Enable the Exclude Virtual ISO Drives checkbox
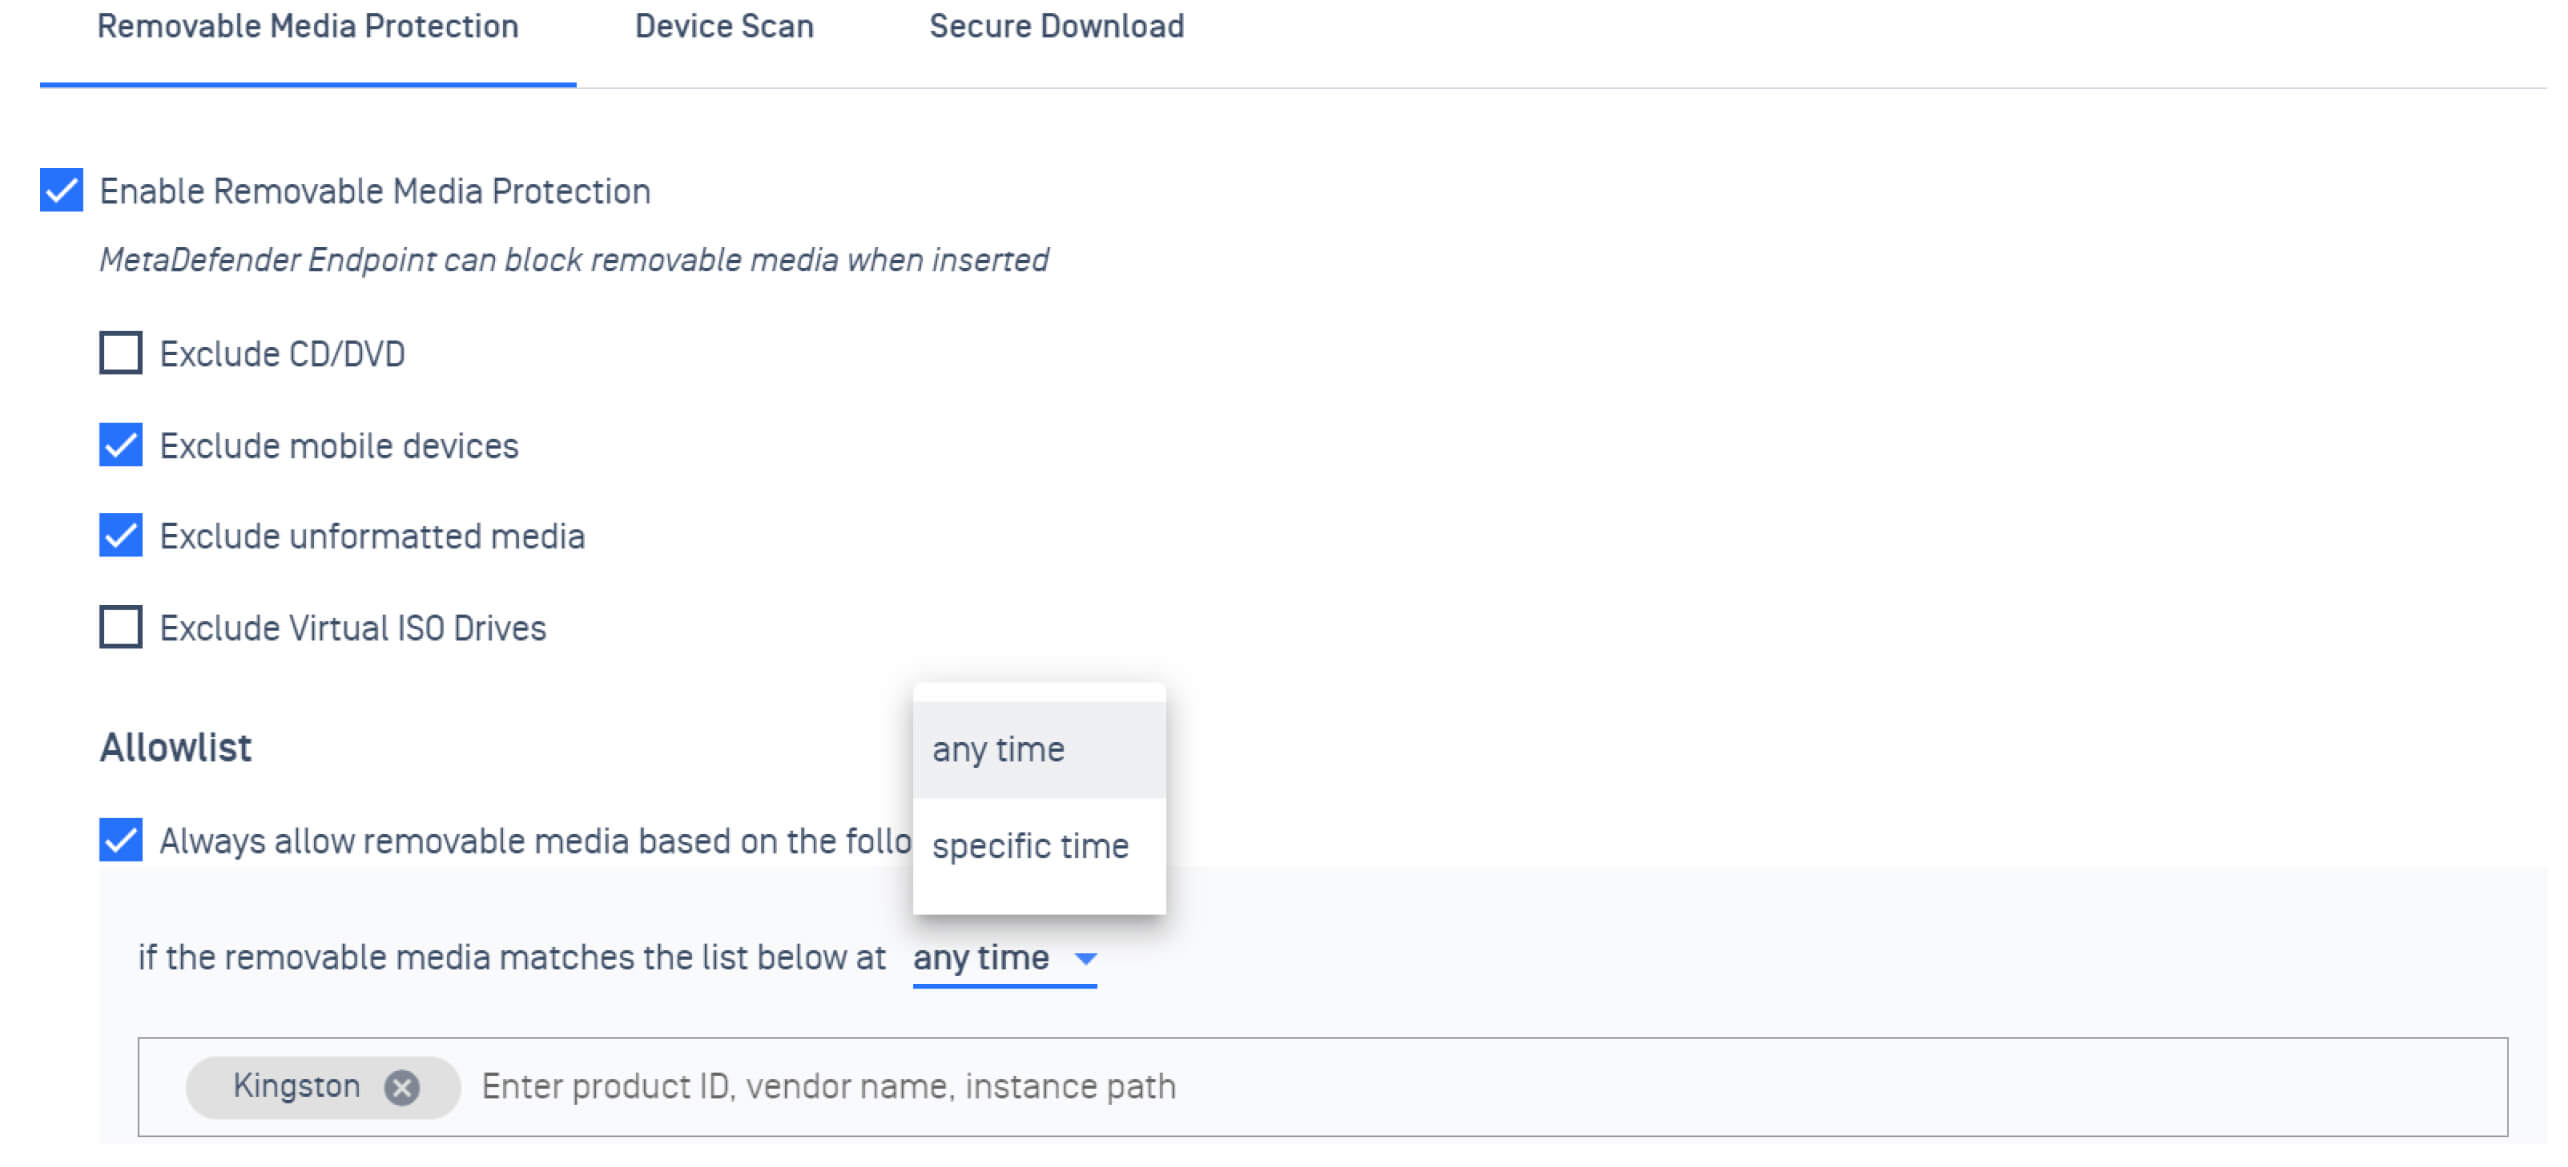Image resolution: width=2568 pixels, height=1167 pixels. tap(121, 628)
